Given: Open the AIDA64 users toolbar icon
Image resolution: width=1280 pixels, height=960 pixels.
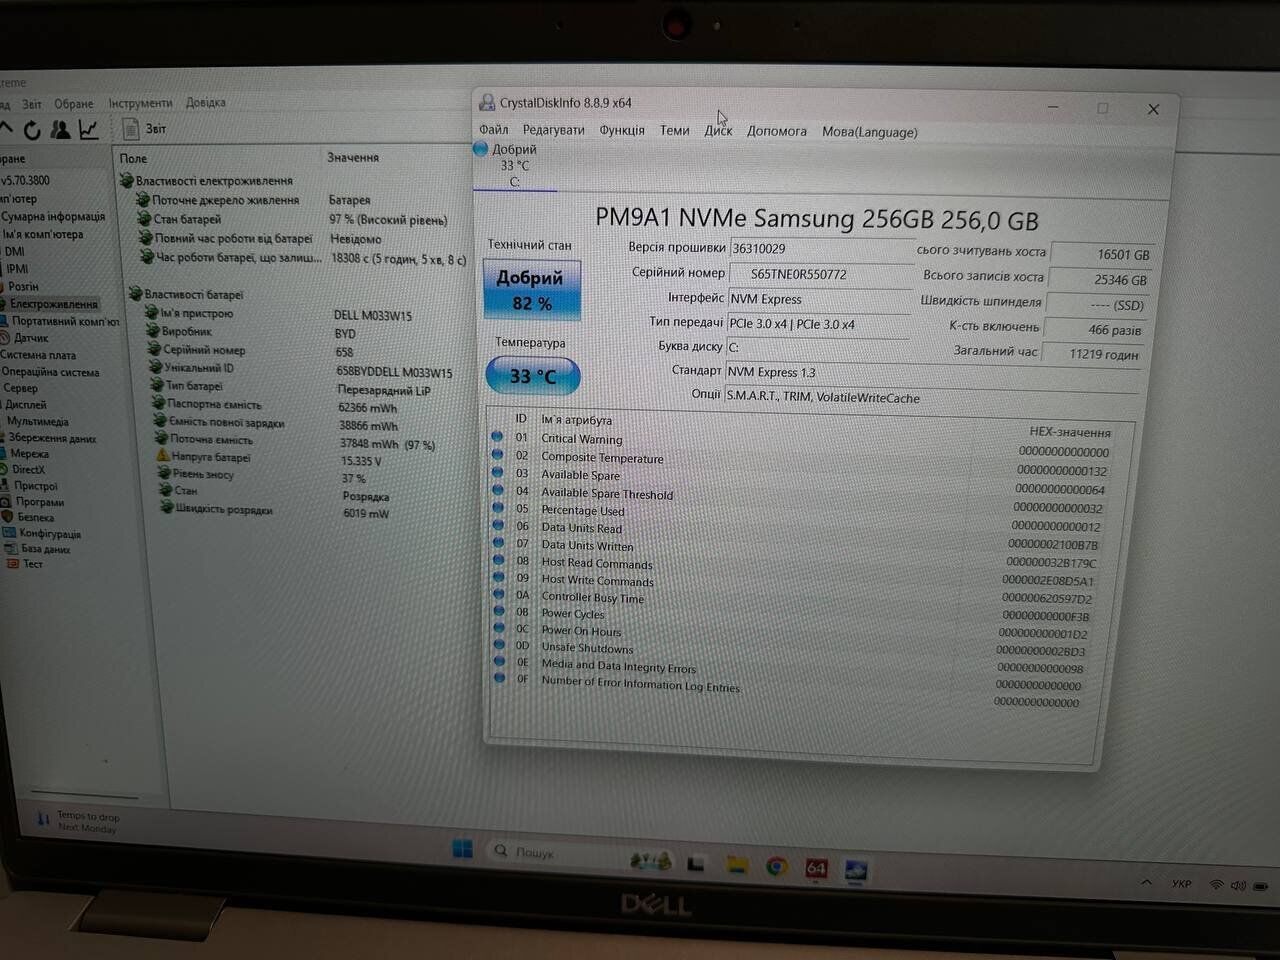Looking at the screenshot, I should click(60, 130).
